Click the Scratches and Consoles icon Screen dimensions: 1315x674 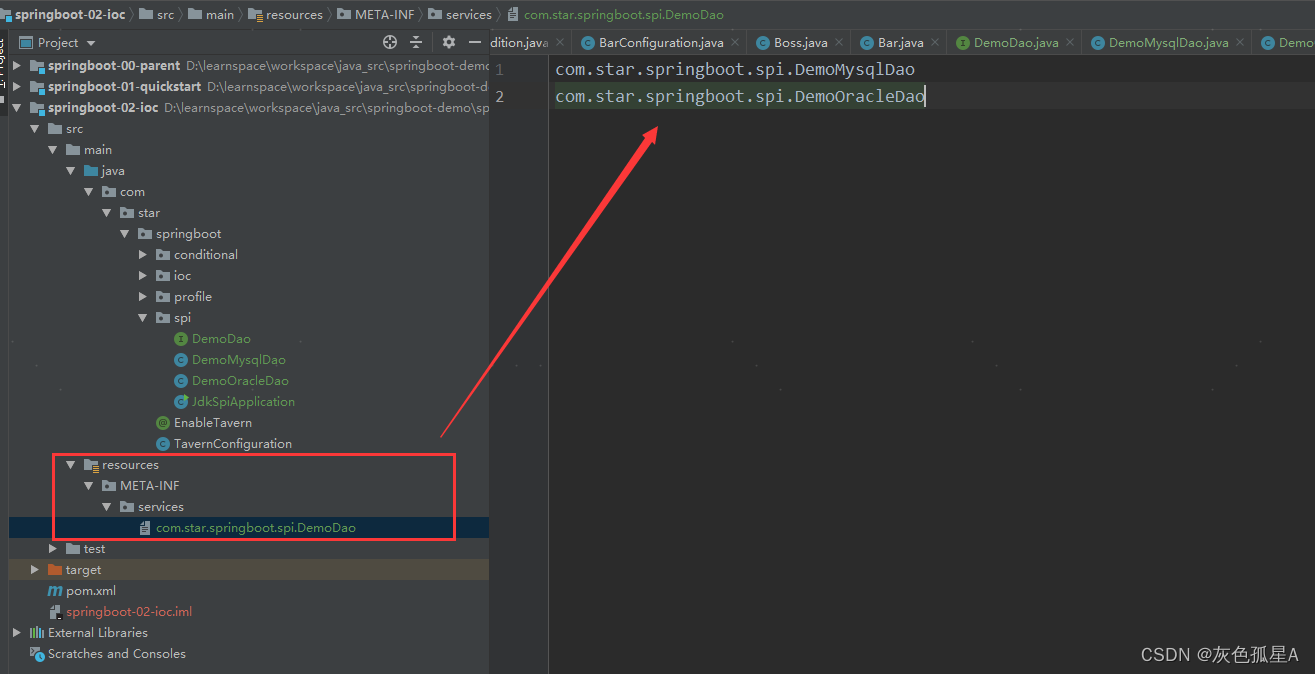[x=37, y=654]
